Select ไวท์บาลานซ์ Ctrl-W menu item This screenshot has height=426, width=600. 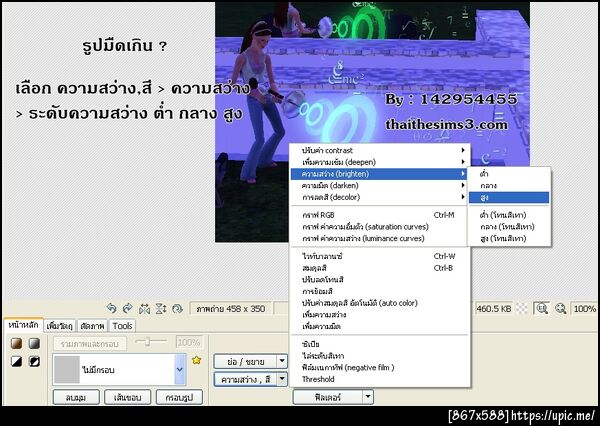(379, 256)
